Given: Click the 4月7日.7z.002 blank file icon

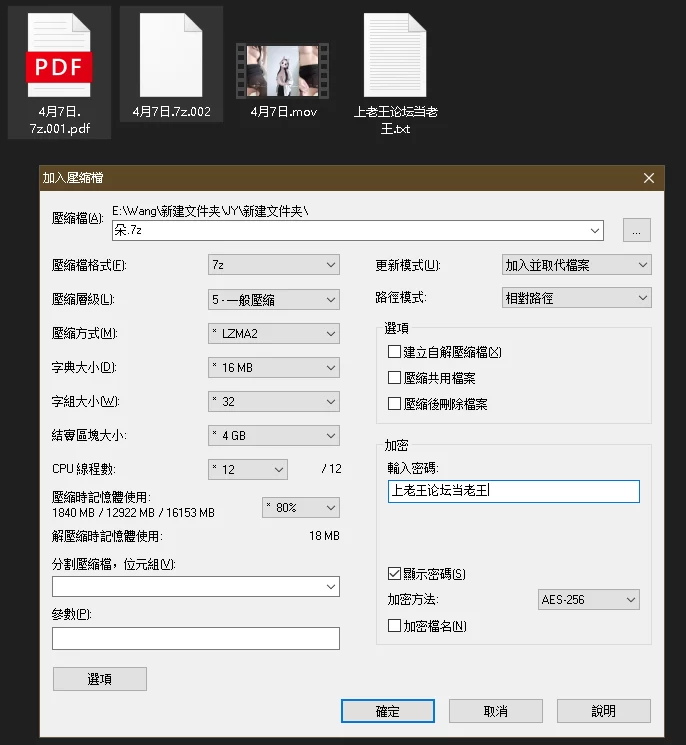Looking at the screenshot, I should coord(171,55).
